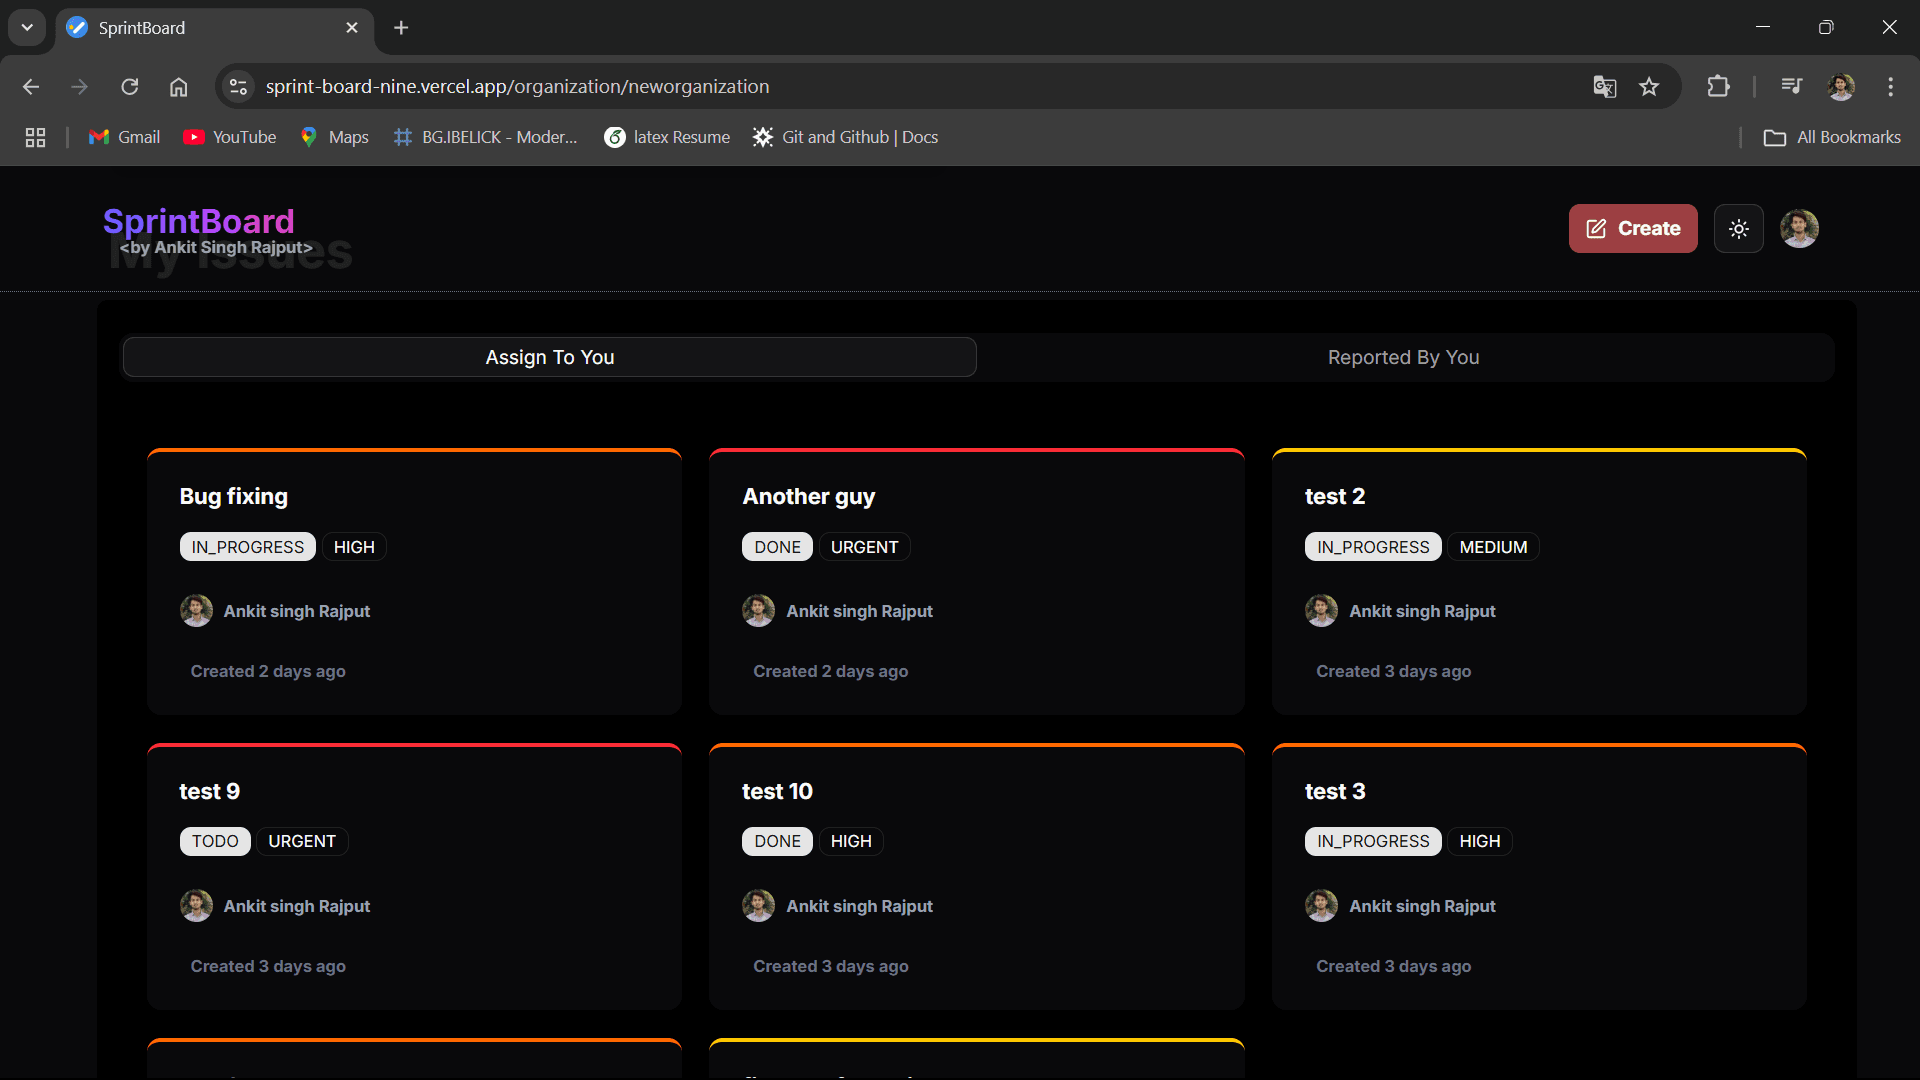Click HIGH badge on test 10 card

851,841
